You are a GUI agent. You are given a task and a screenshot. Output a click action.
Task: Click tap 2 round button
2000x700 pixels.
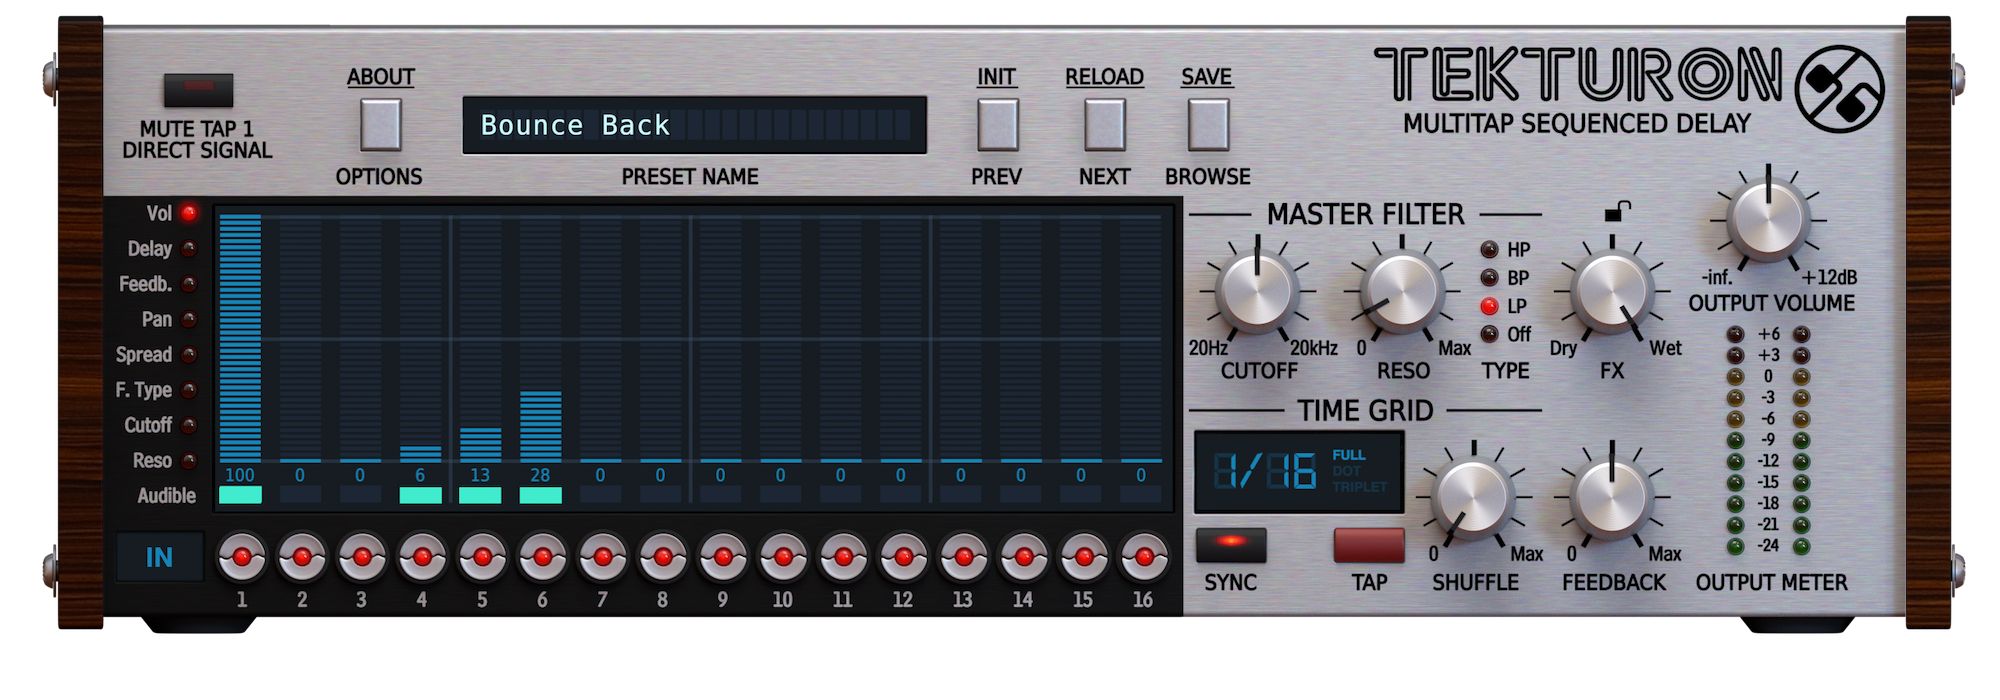[x=301, y=556]
